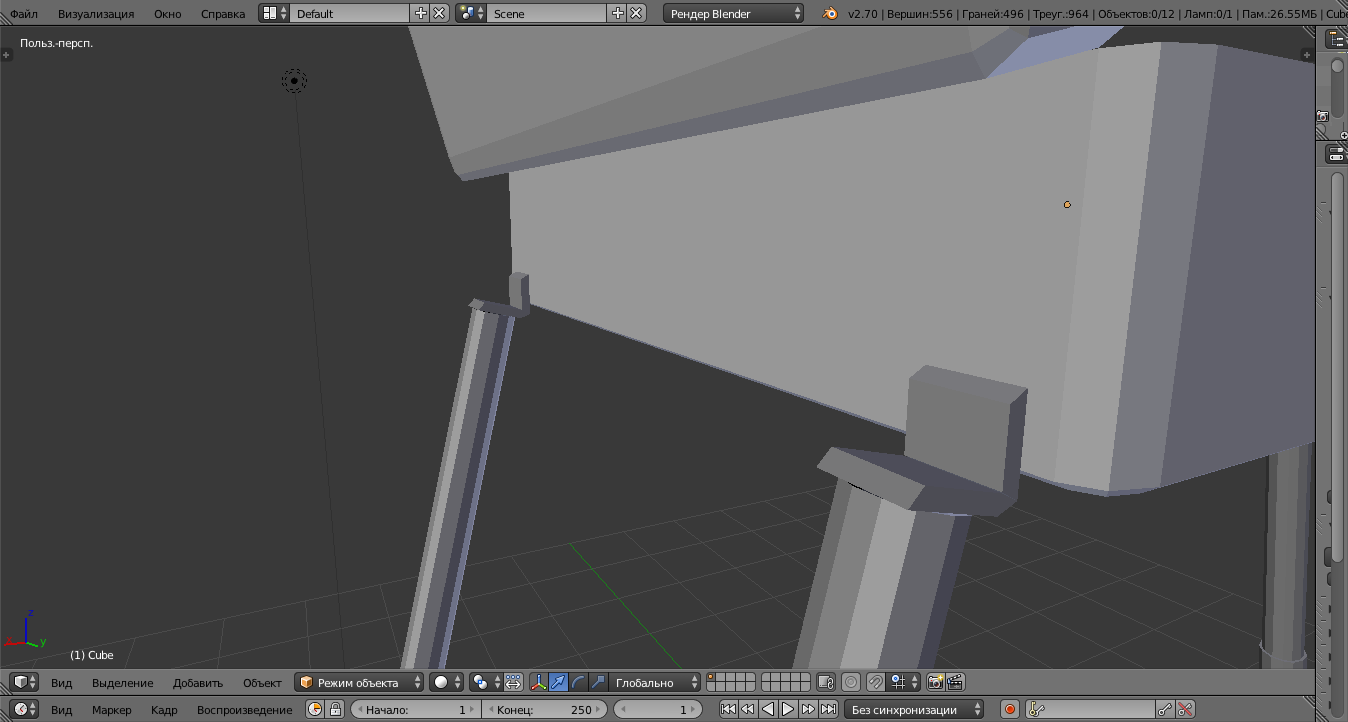
Task: Open the Режим объекта mode dropdown
Action: point(360,682)
